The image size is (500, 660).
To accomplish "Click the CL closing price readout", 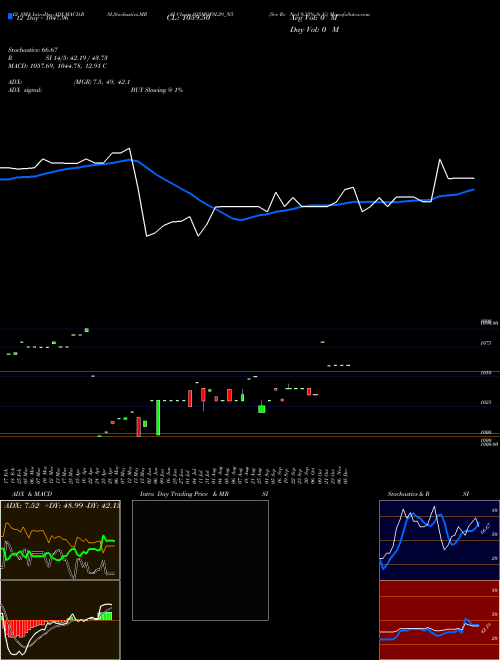I will [x=188, y=19].
